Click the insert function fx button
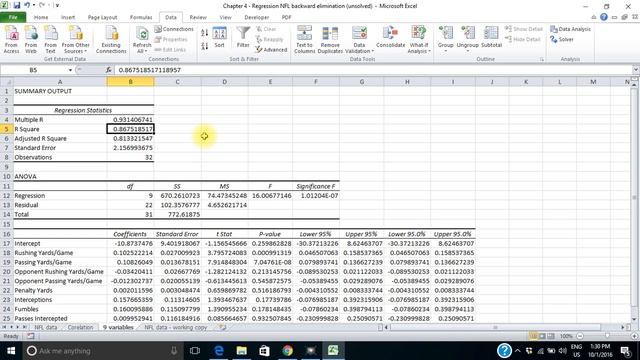Viewport: 640px width, 360px height. coord(109,70)
